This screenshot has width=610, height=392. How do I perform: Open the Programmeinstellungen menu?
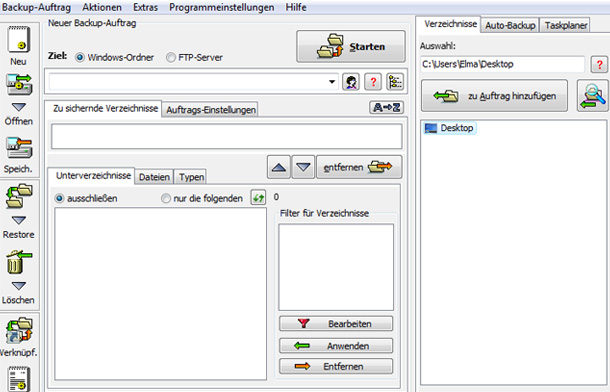tap(221, 7)
